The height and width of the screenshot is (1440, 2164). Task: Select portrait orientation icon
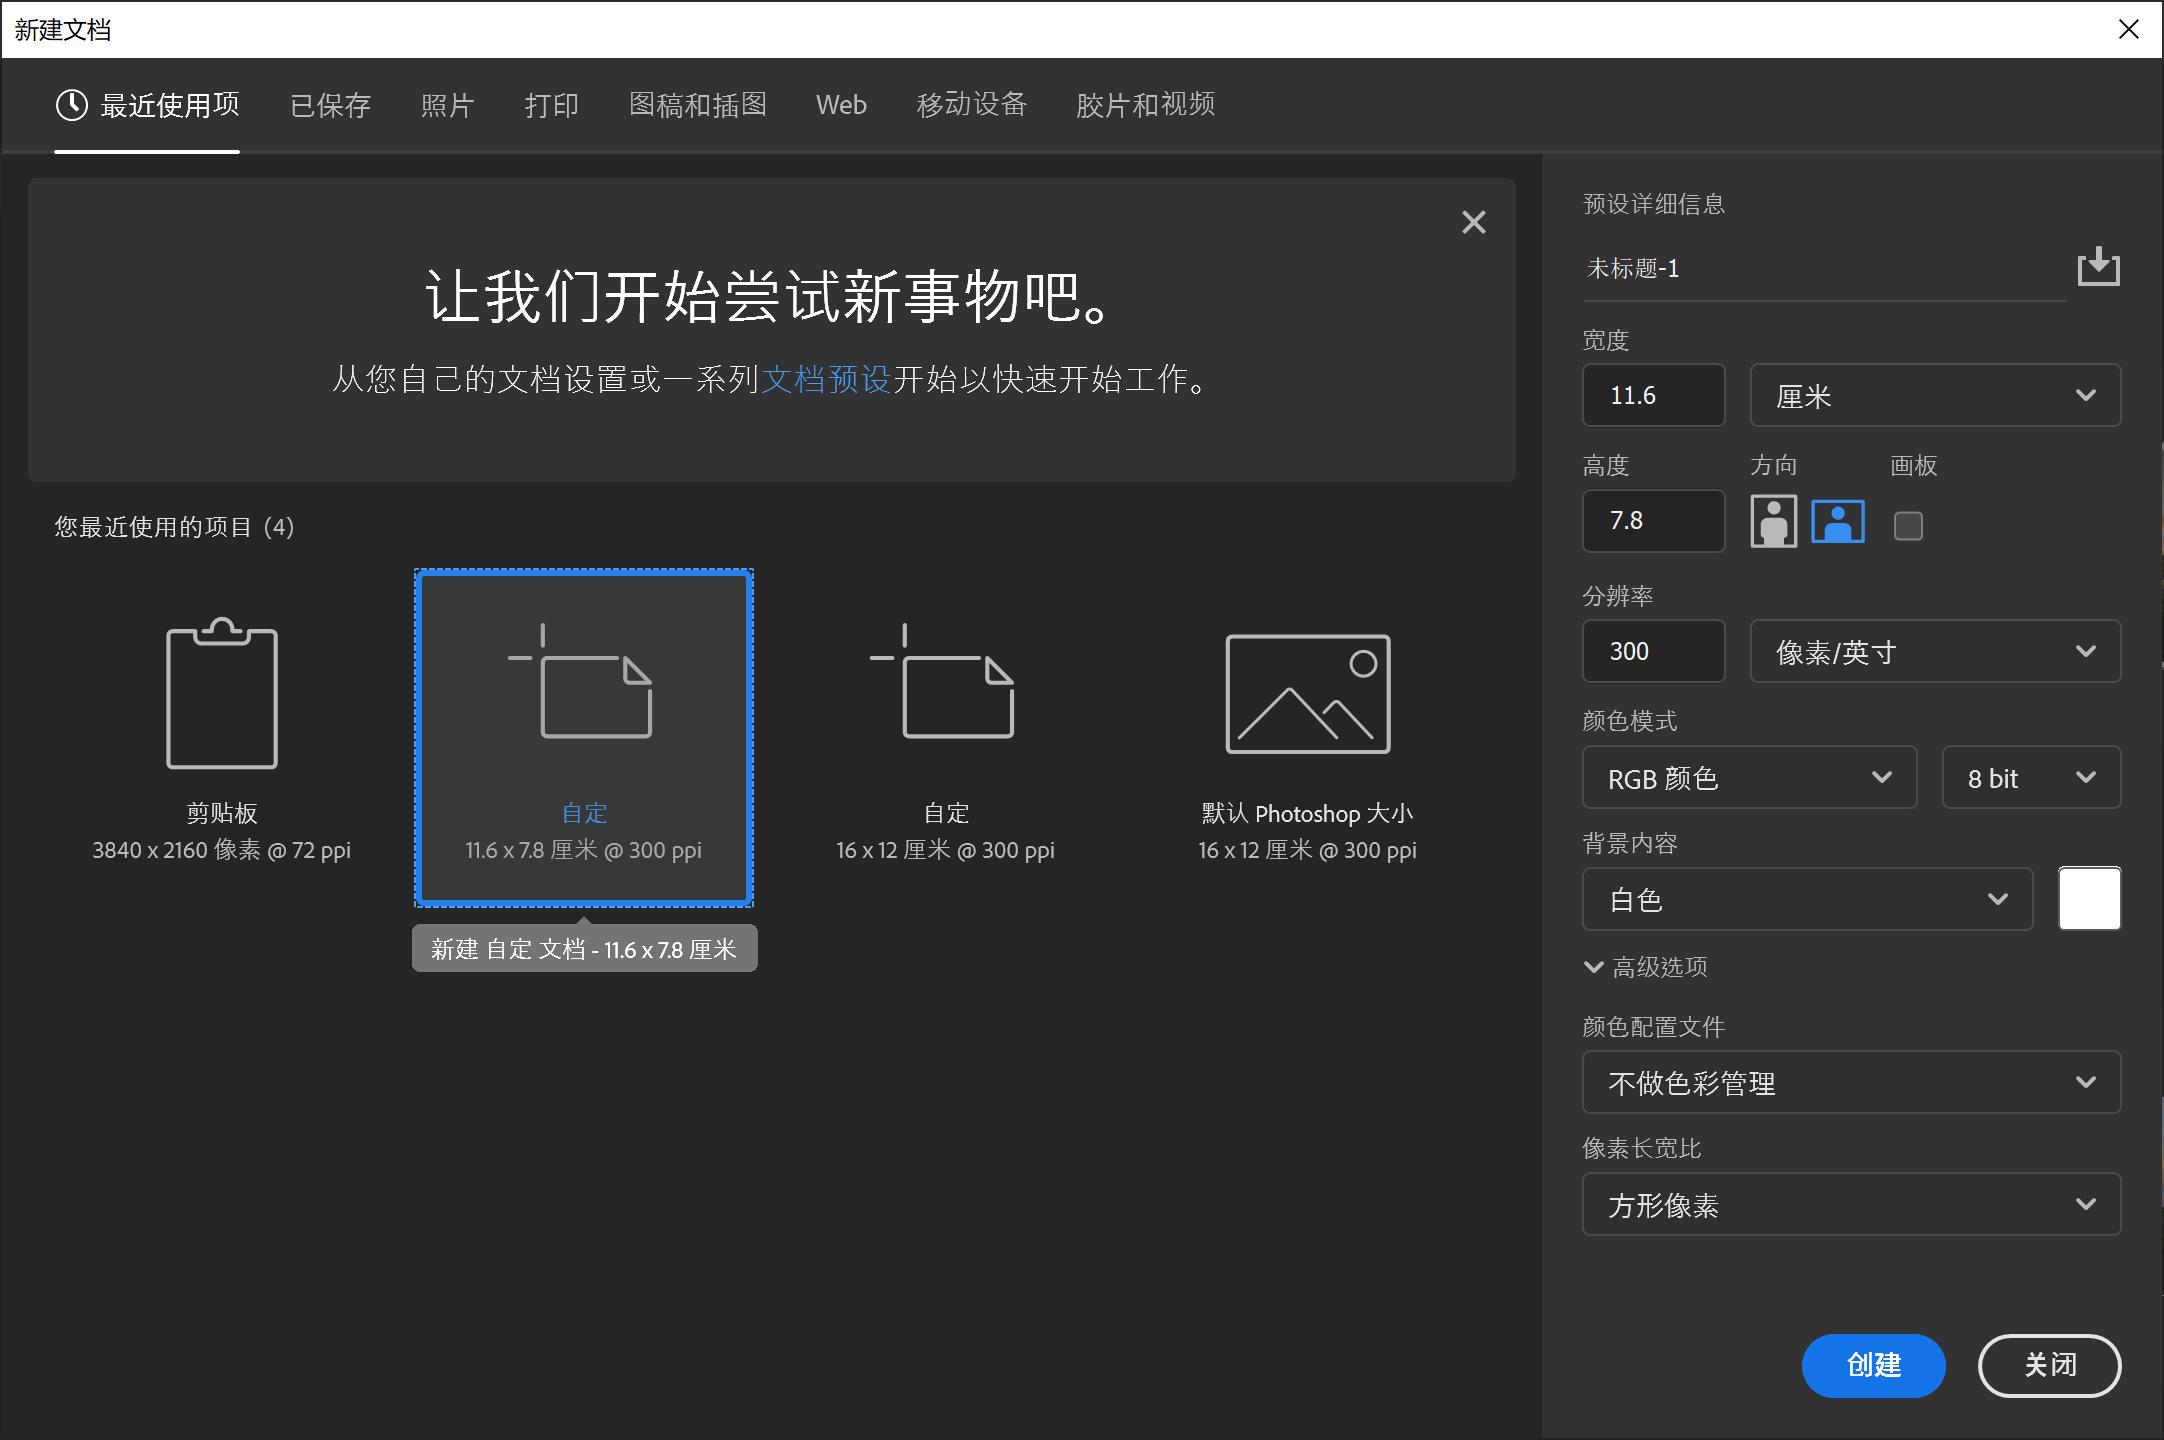click(x=1773, y=521)
